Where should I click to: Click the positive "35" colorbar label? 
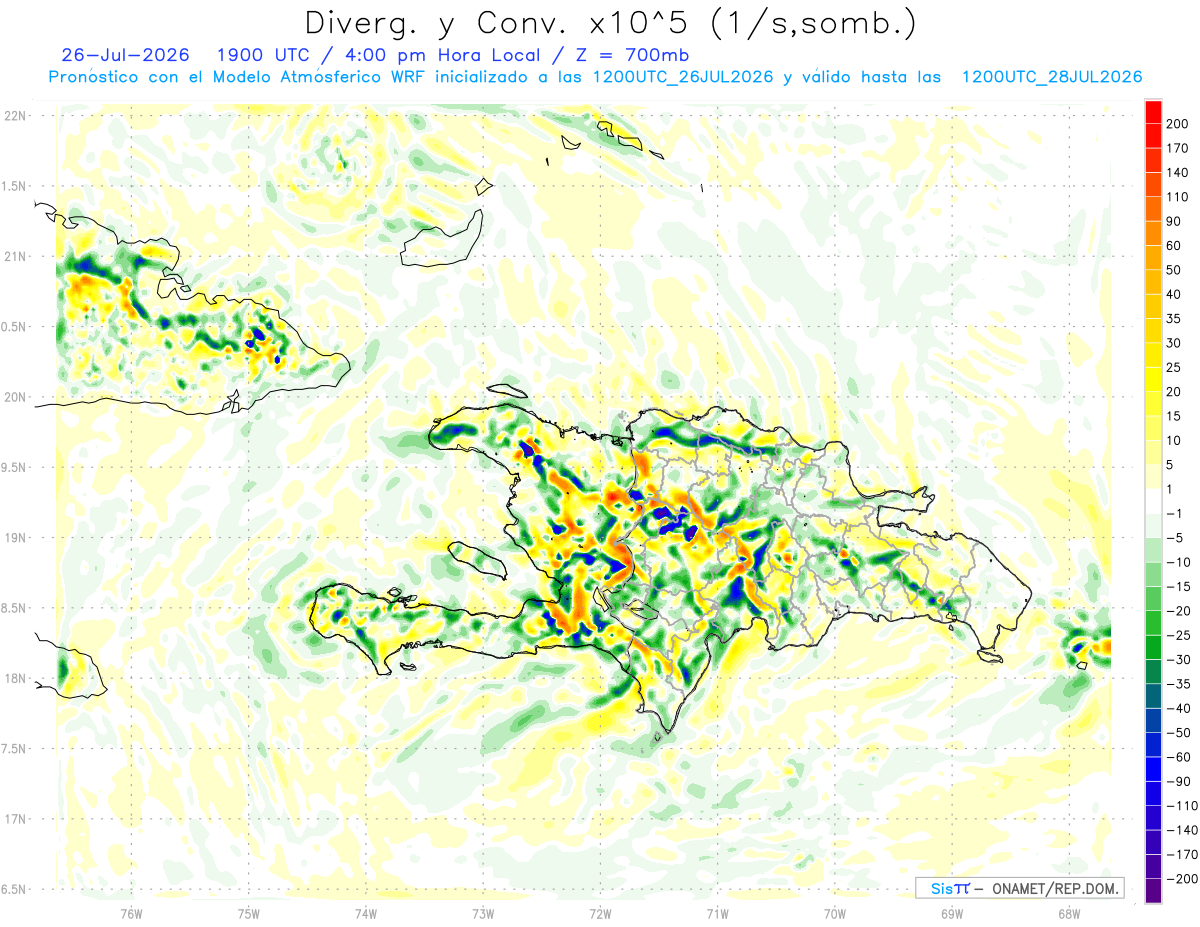1175,318
